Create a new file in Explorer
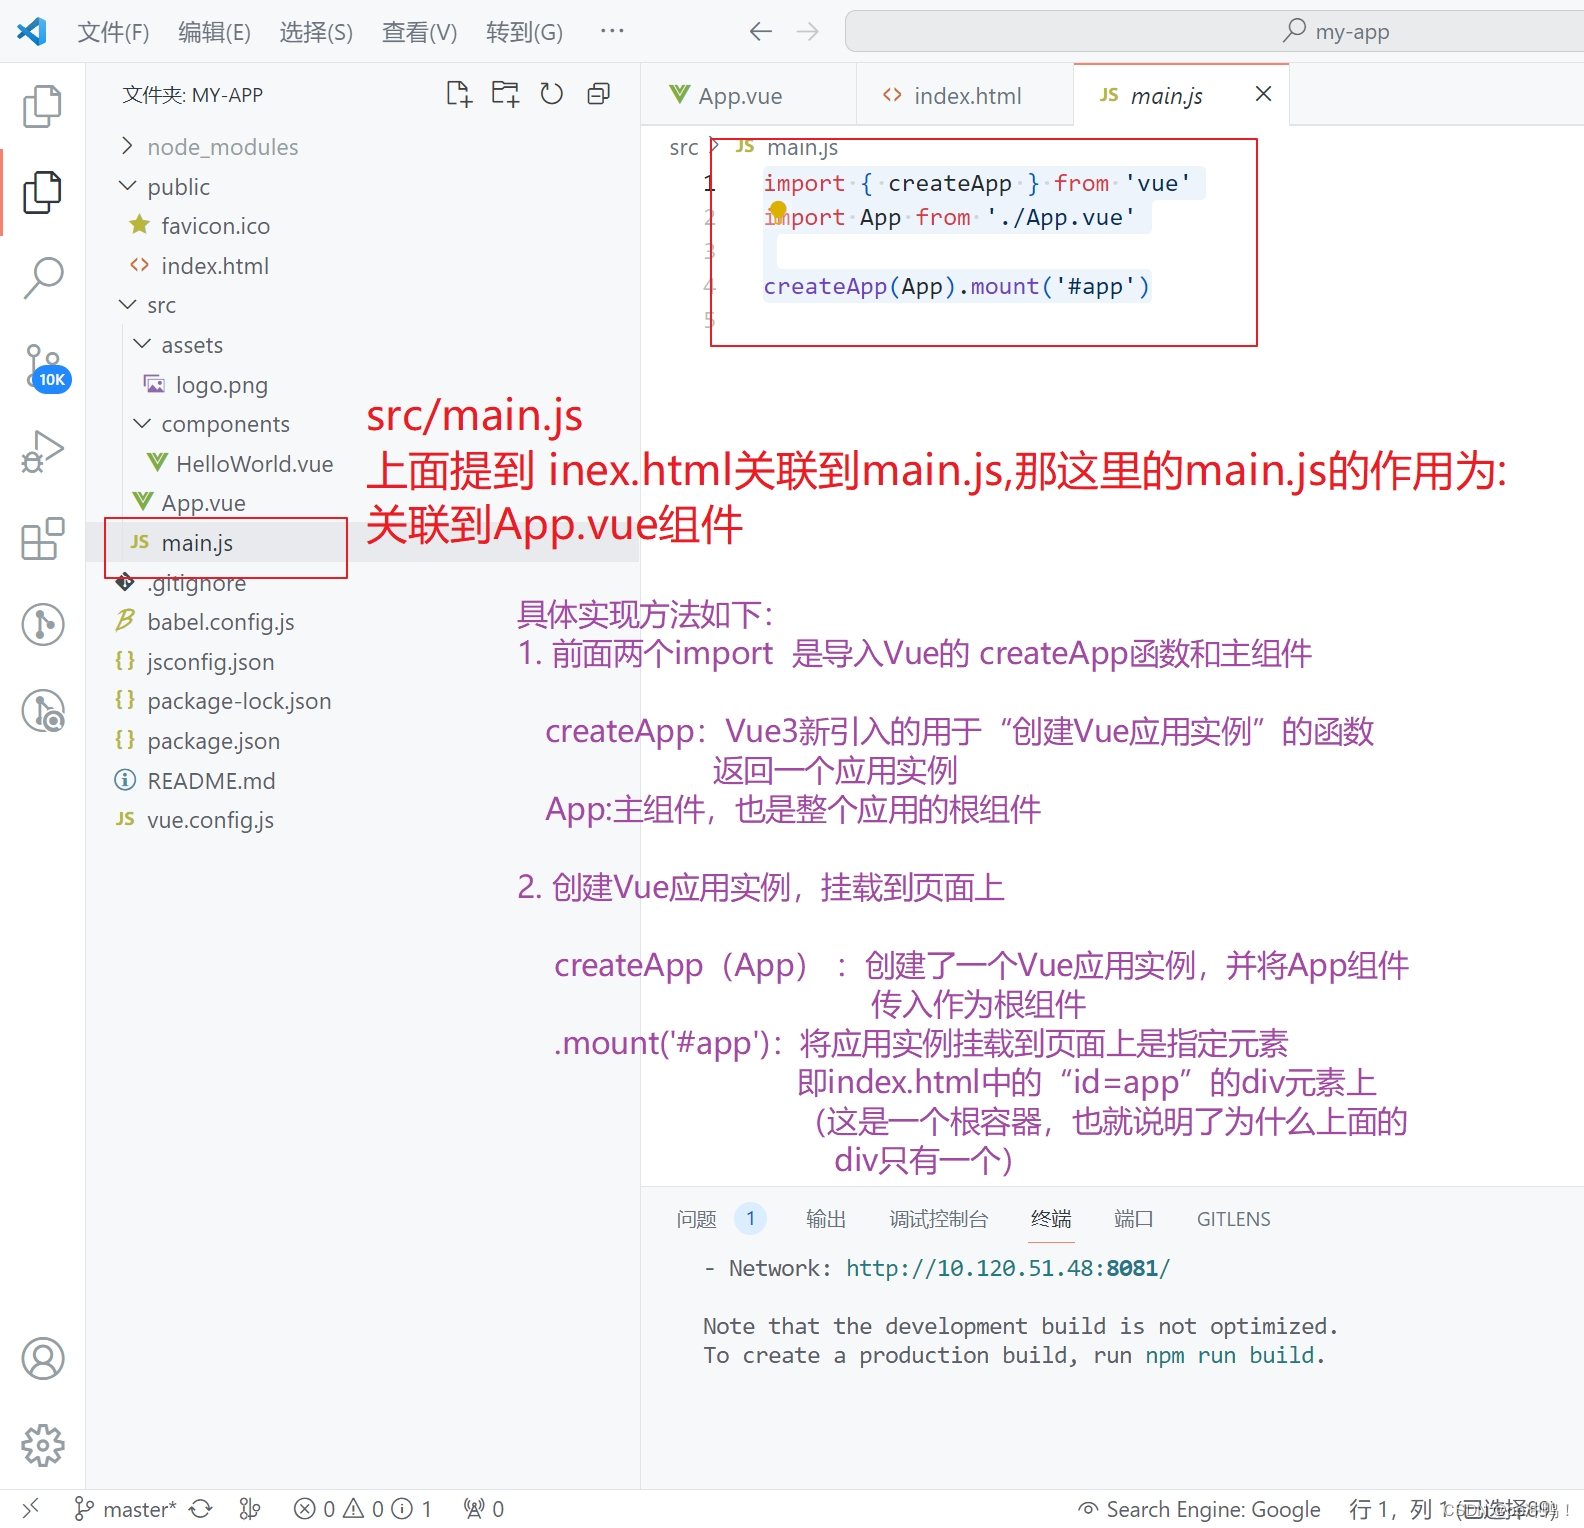Viewport: 1584px width, 1528px height. pyautogui.click(x=458, y=94)
